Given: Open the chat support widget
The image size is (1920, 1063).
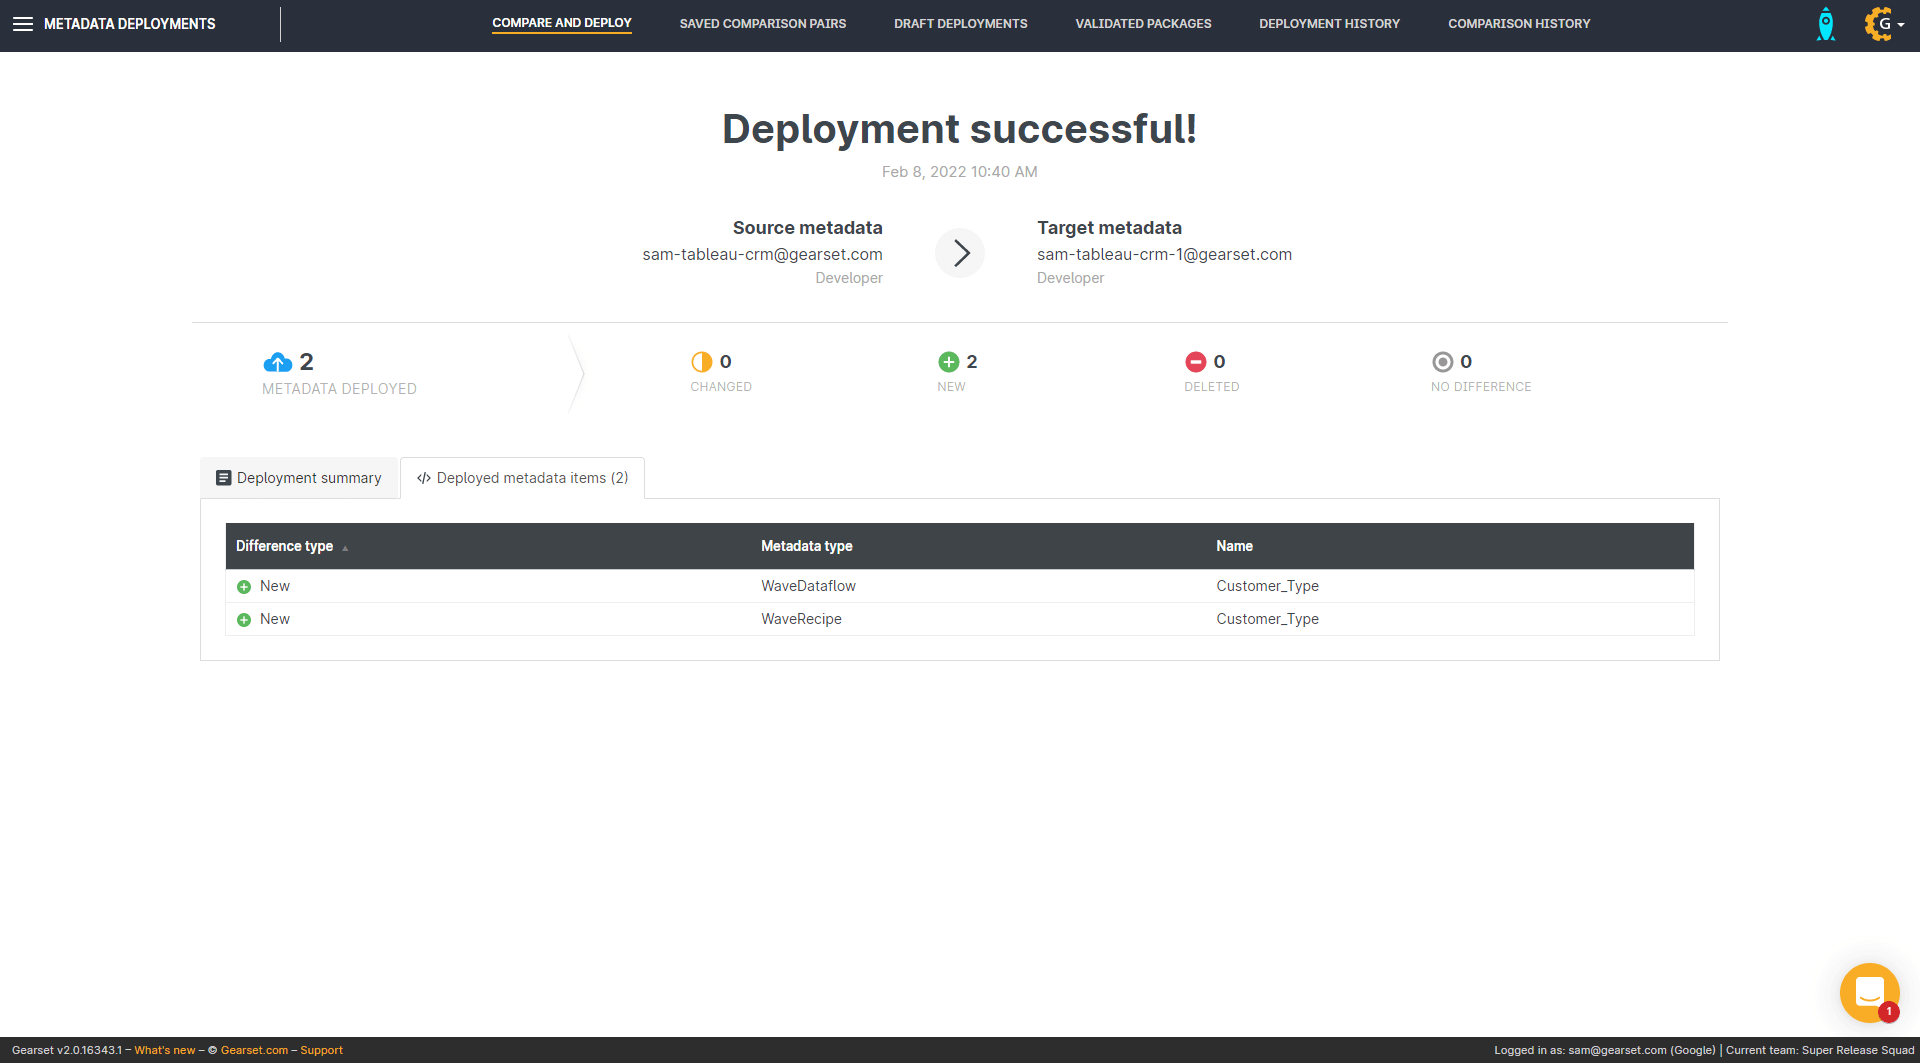Looking at the screenshot, I should (x=1868, y=992).
